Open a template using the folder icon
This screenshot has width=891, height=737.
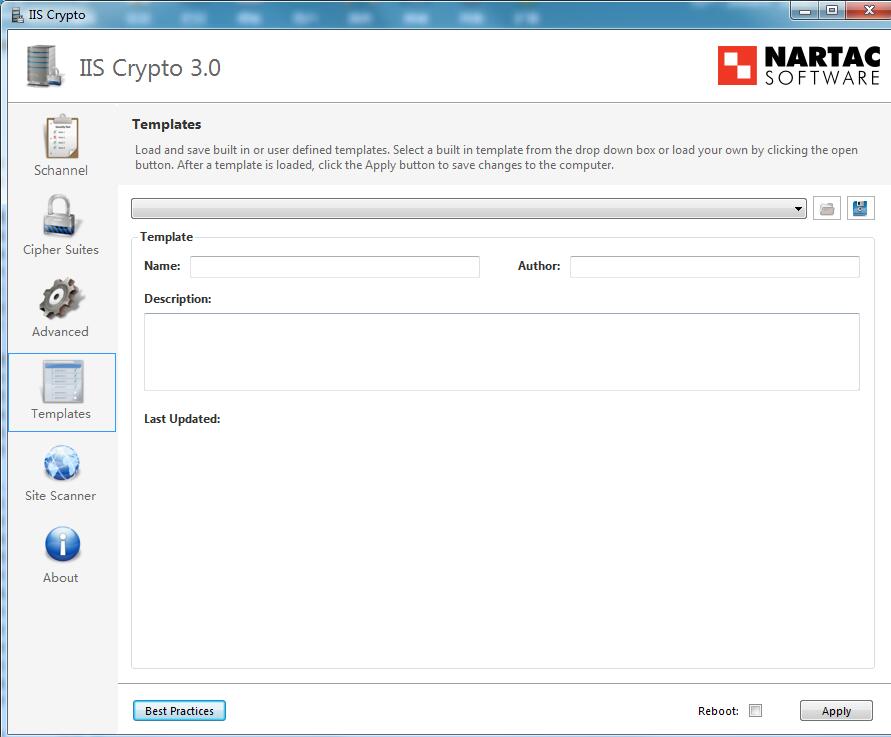click(827, 208)
